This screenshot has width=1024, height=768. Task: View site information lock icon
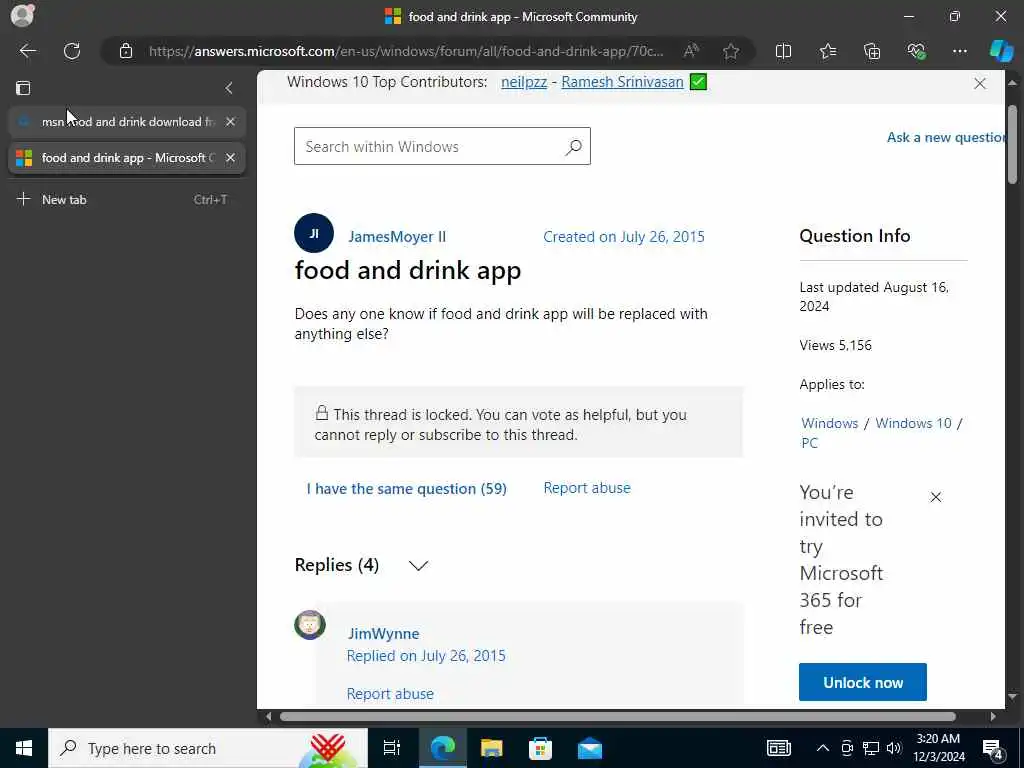(126, 51)
